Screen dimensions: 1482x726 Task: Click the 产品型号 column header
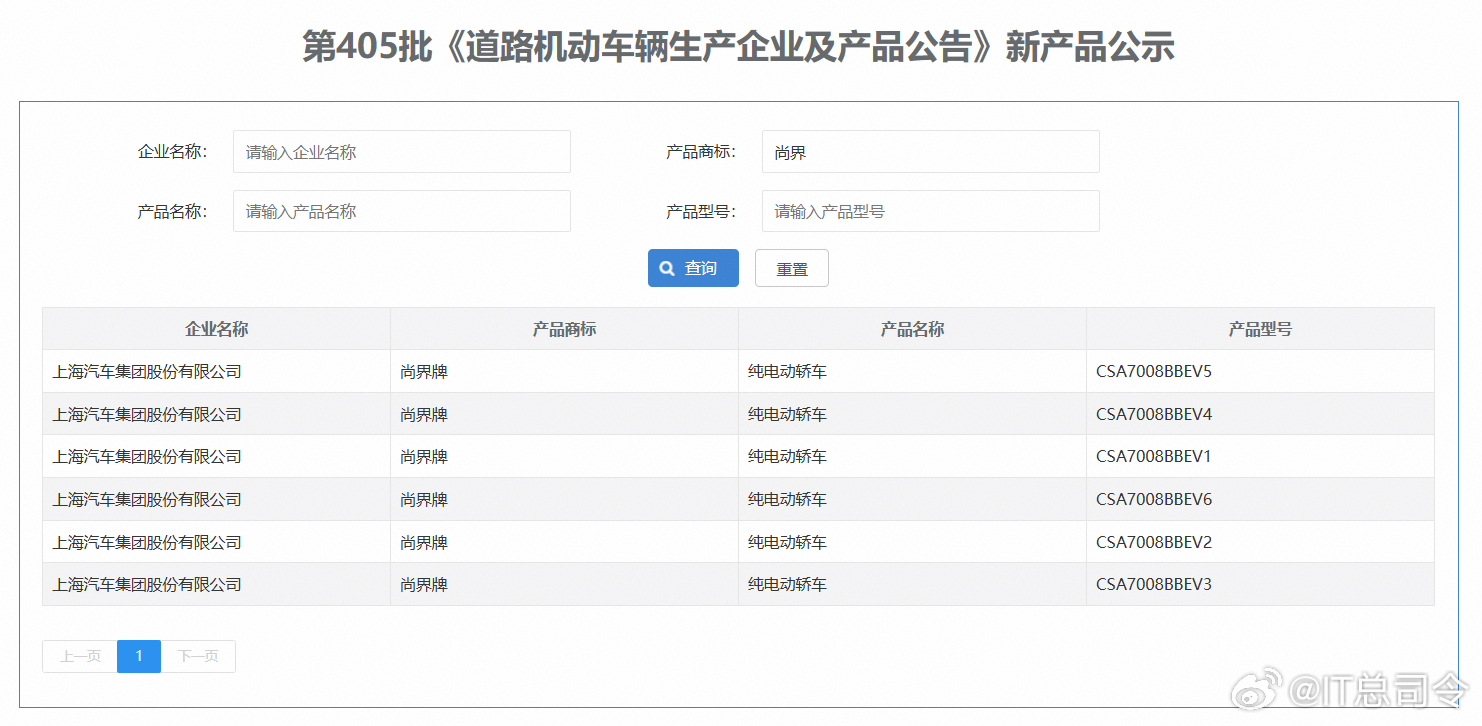(1259, 328)
